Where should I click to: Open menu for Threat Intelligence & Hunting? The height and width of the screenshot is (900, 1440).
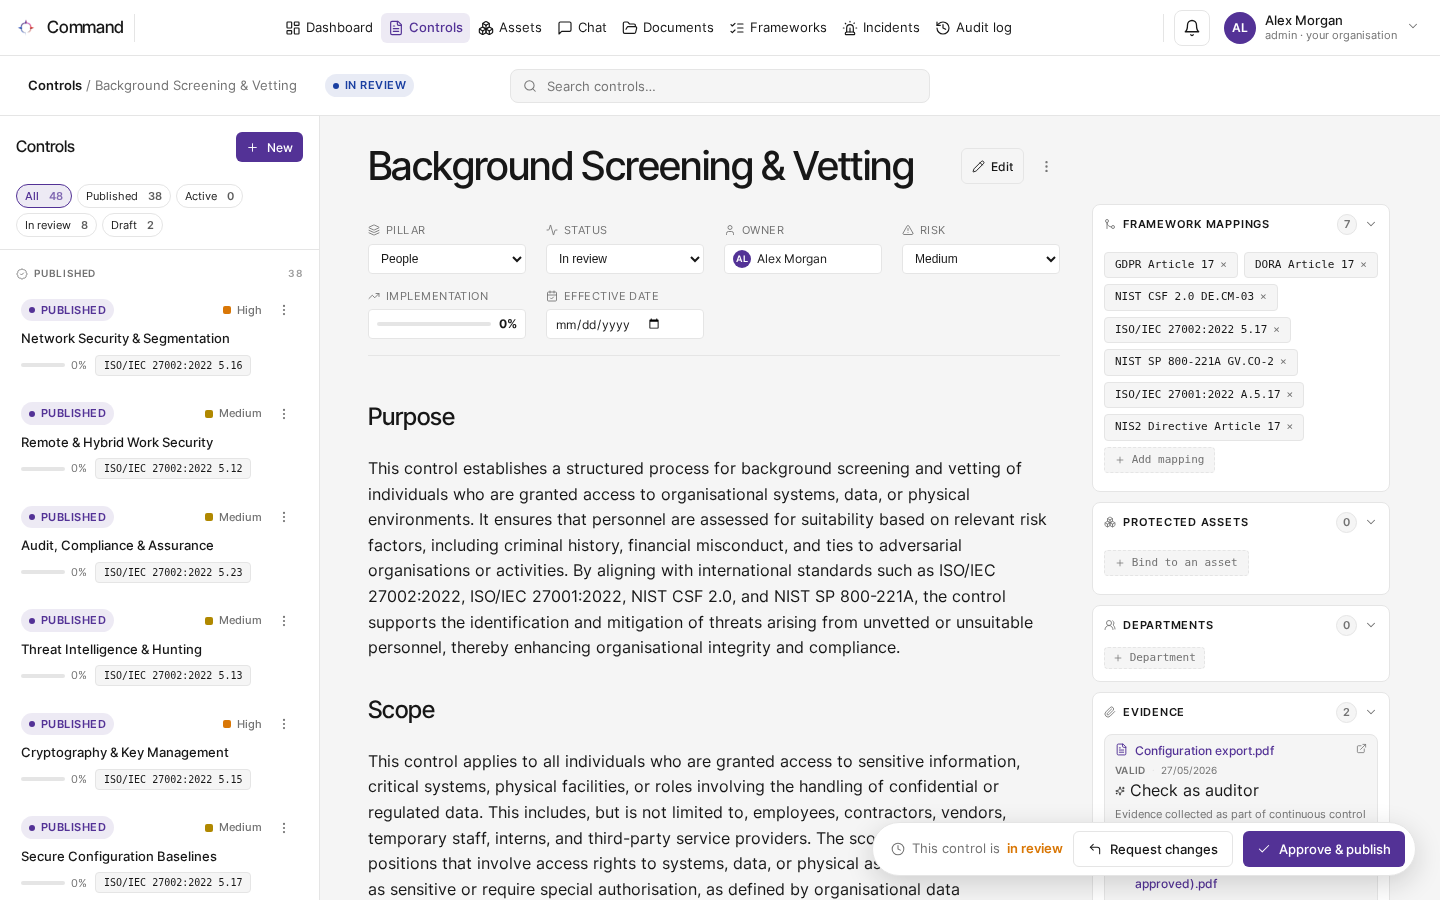coord(284,621)
